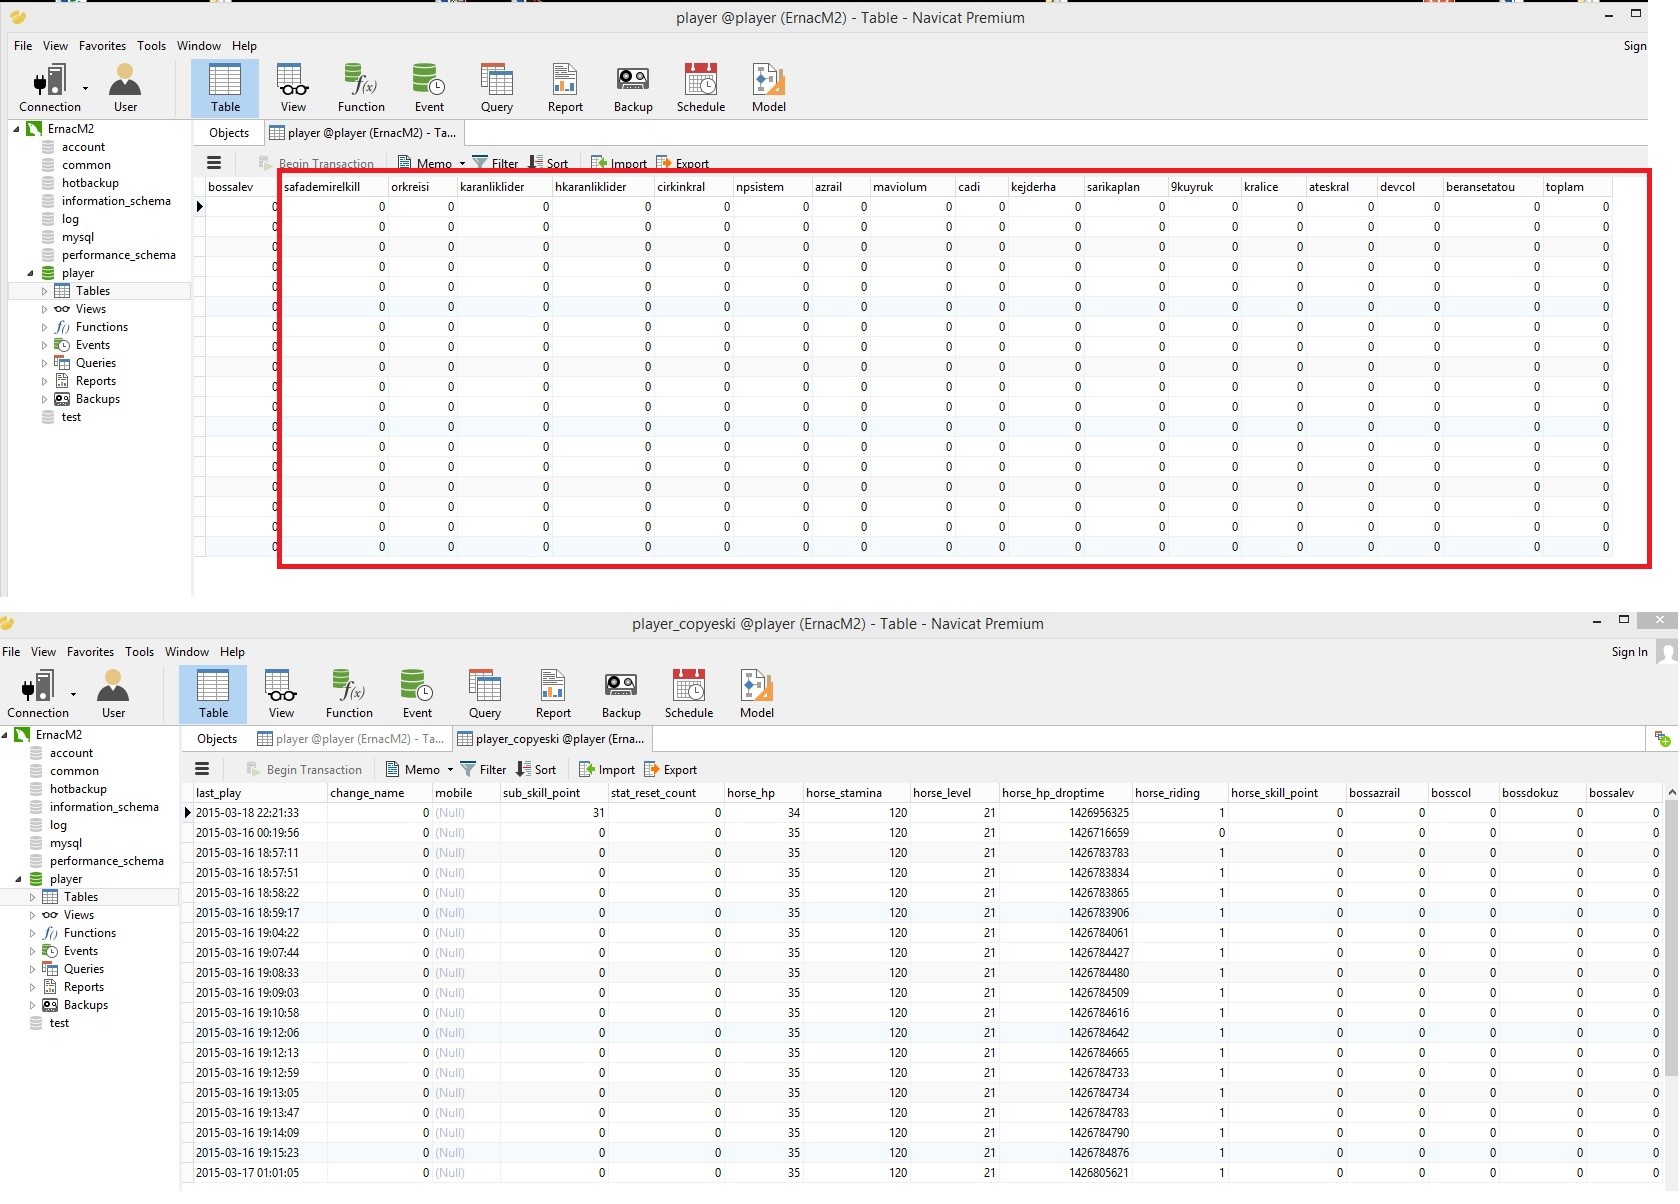Open File menu in upper window
The height and width of the screenshot is (1204, 1680).
(x=23, y=46)
